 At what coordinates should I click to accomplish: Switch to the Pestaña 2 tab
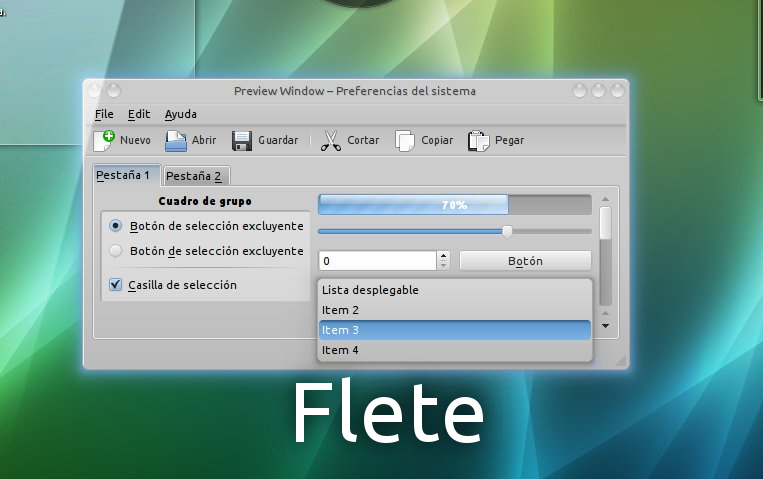tap(196, 176)
